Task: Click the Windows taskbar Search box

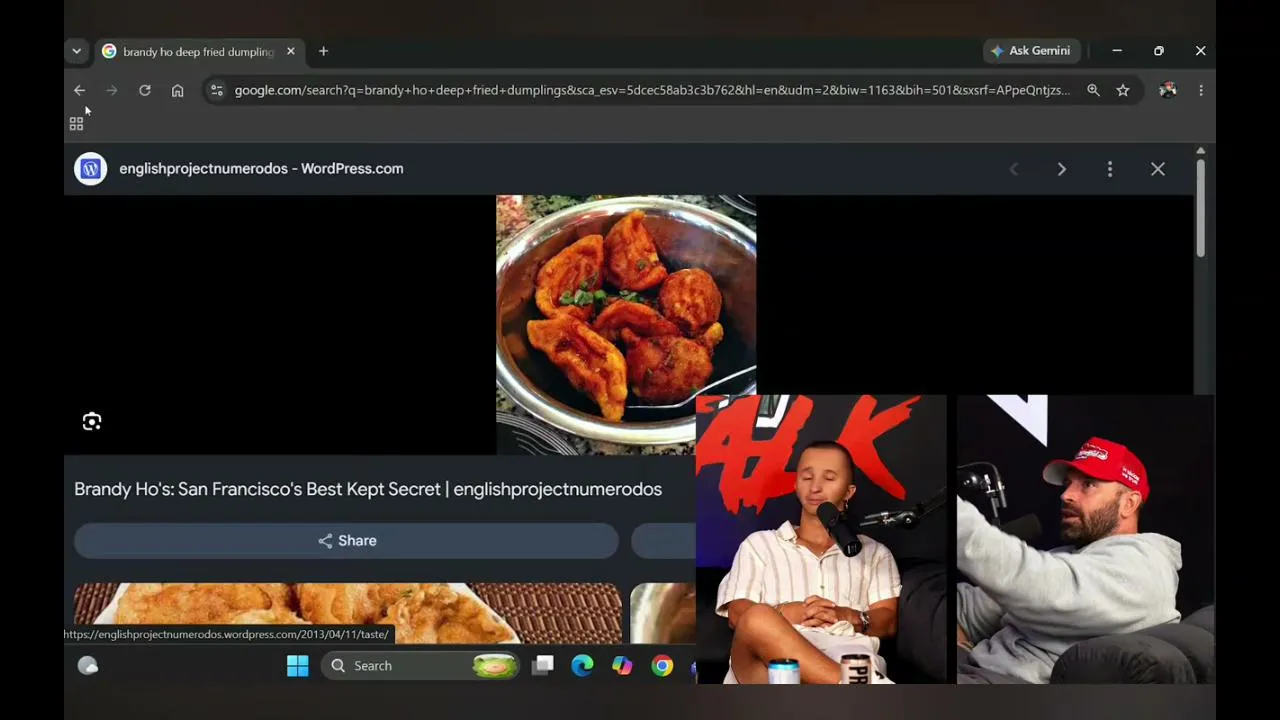Action: [x=420, y=666]
